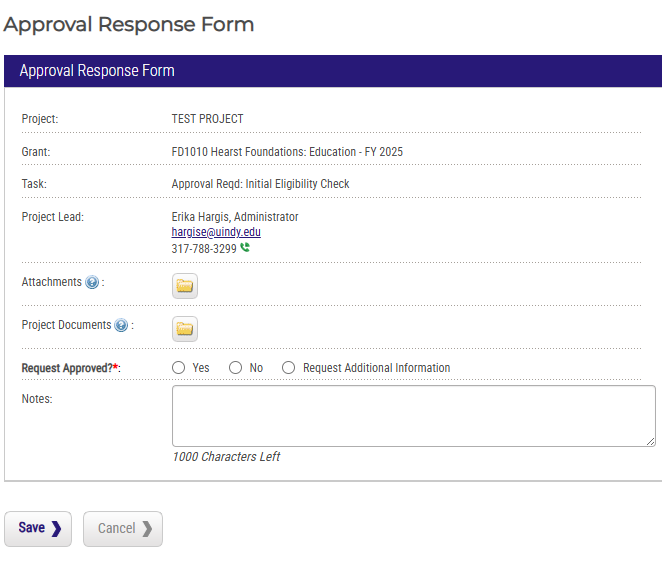The width and height of the screenshot is (662, 566).
Task: Click the Notes resize handle corner
Action: (x=651, y=441)
